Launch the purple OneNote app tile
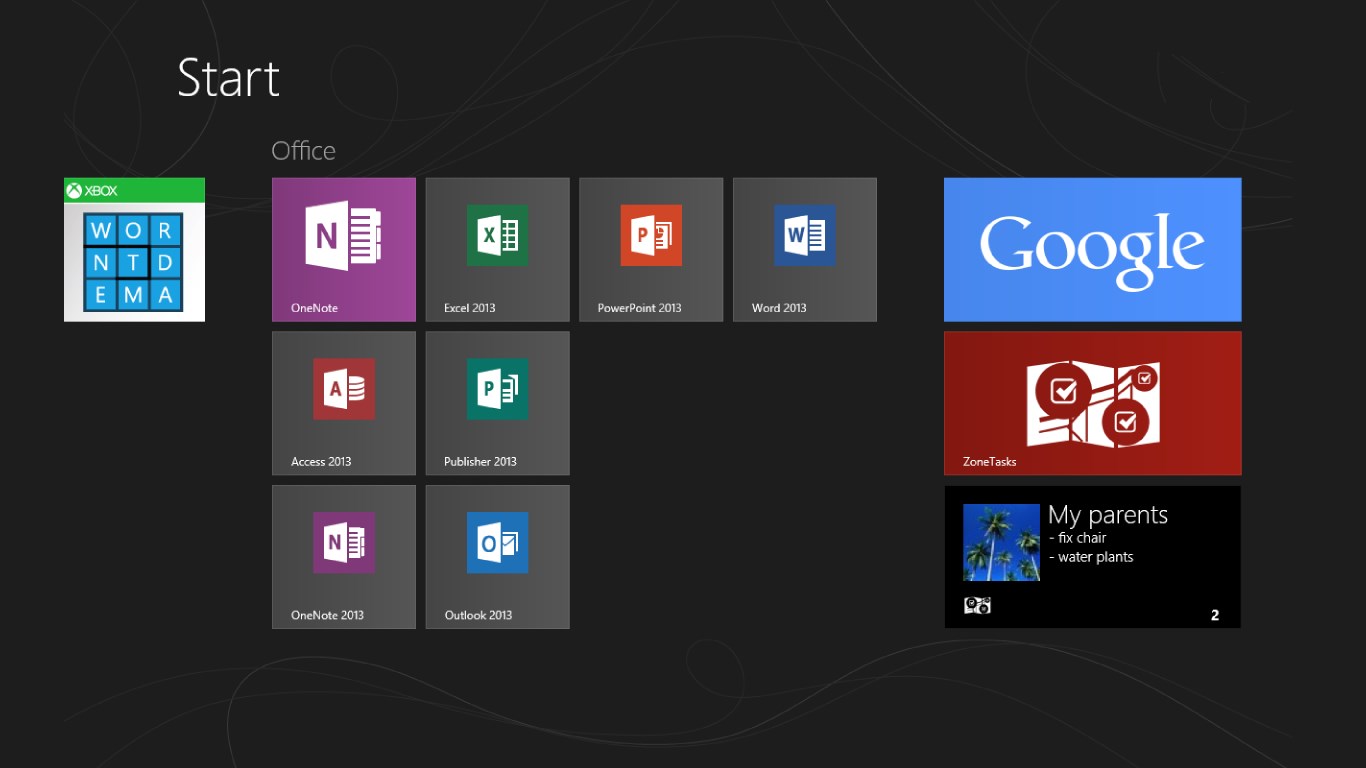 point(344,250)
